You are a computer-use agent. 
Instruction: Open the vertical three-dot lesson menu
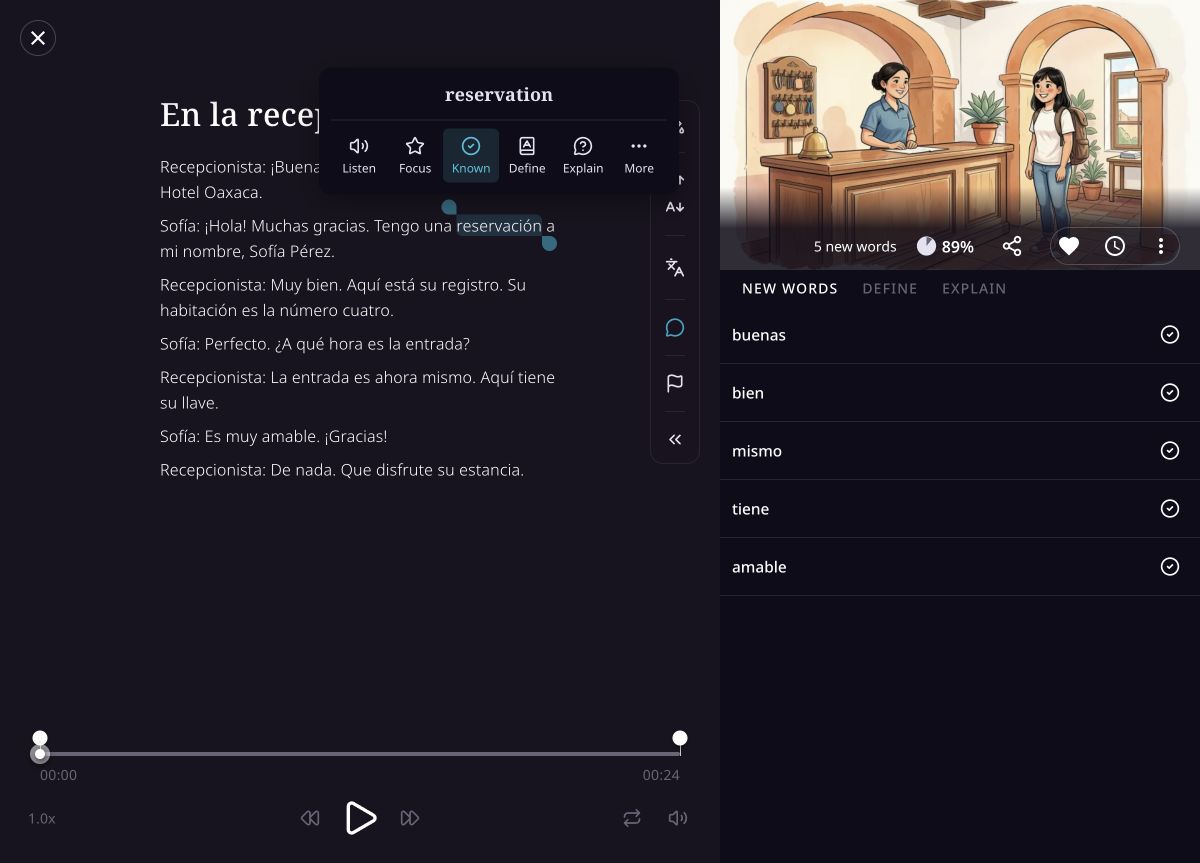1161,246
